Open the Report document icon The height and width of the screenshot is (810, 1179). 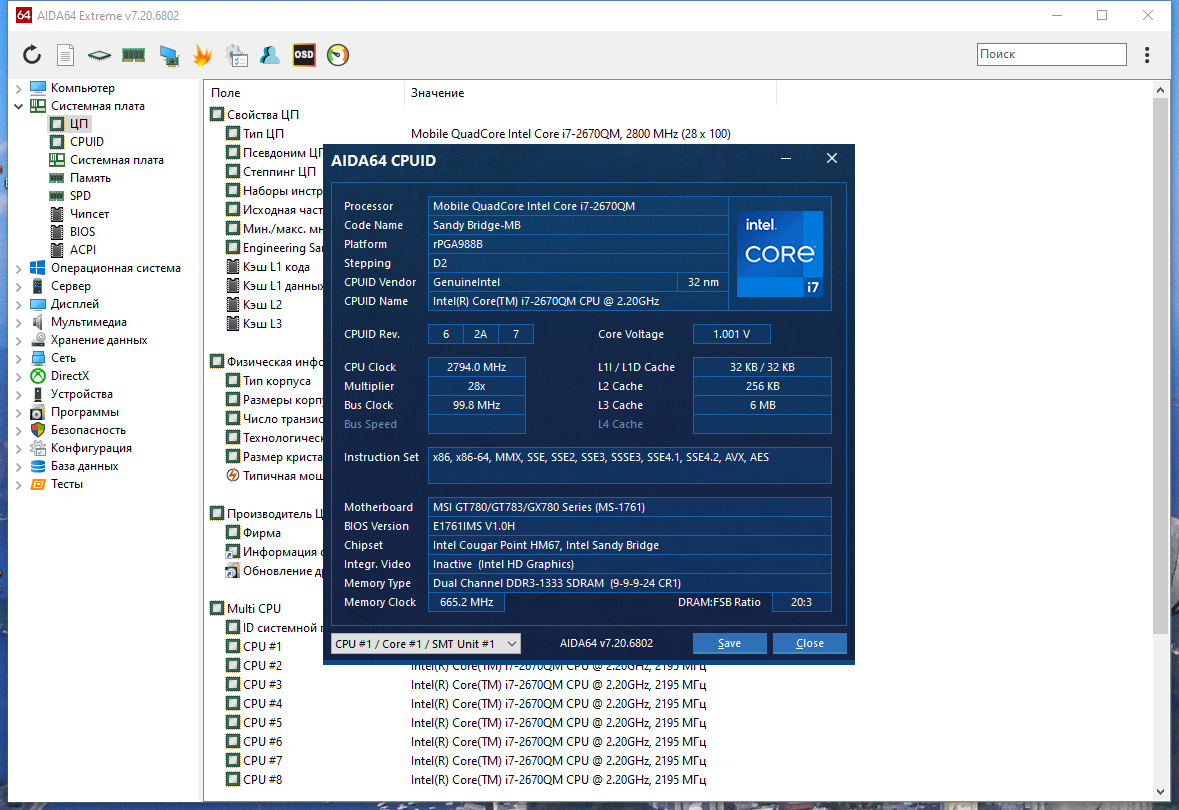click(x=65, y=55)
